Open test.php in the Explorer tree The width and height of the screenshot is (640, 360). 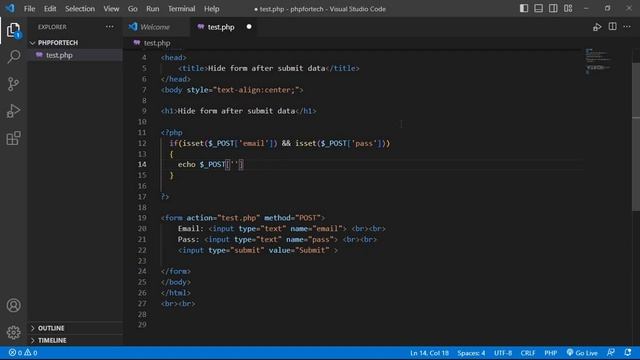(75, 55)
